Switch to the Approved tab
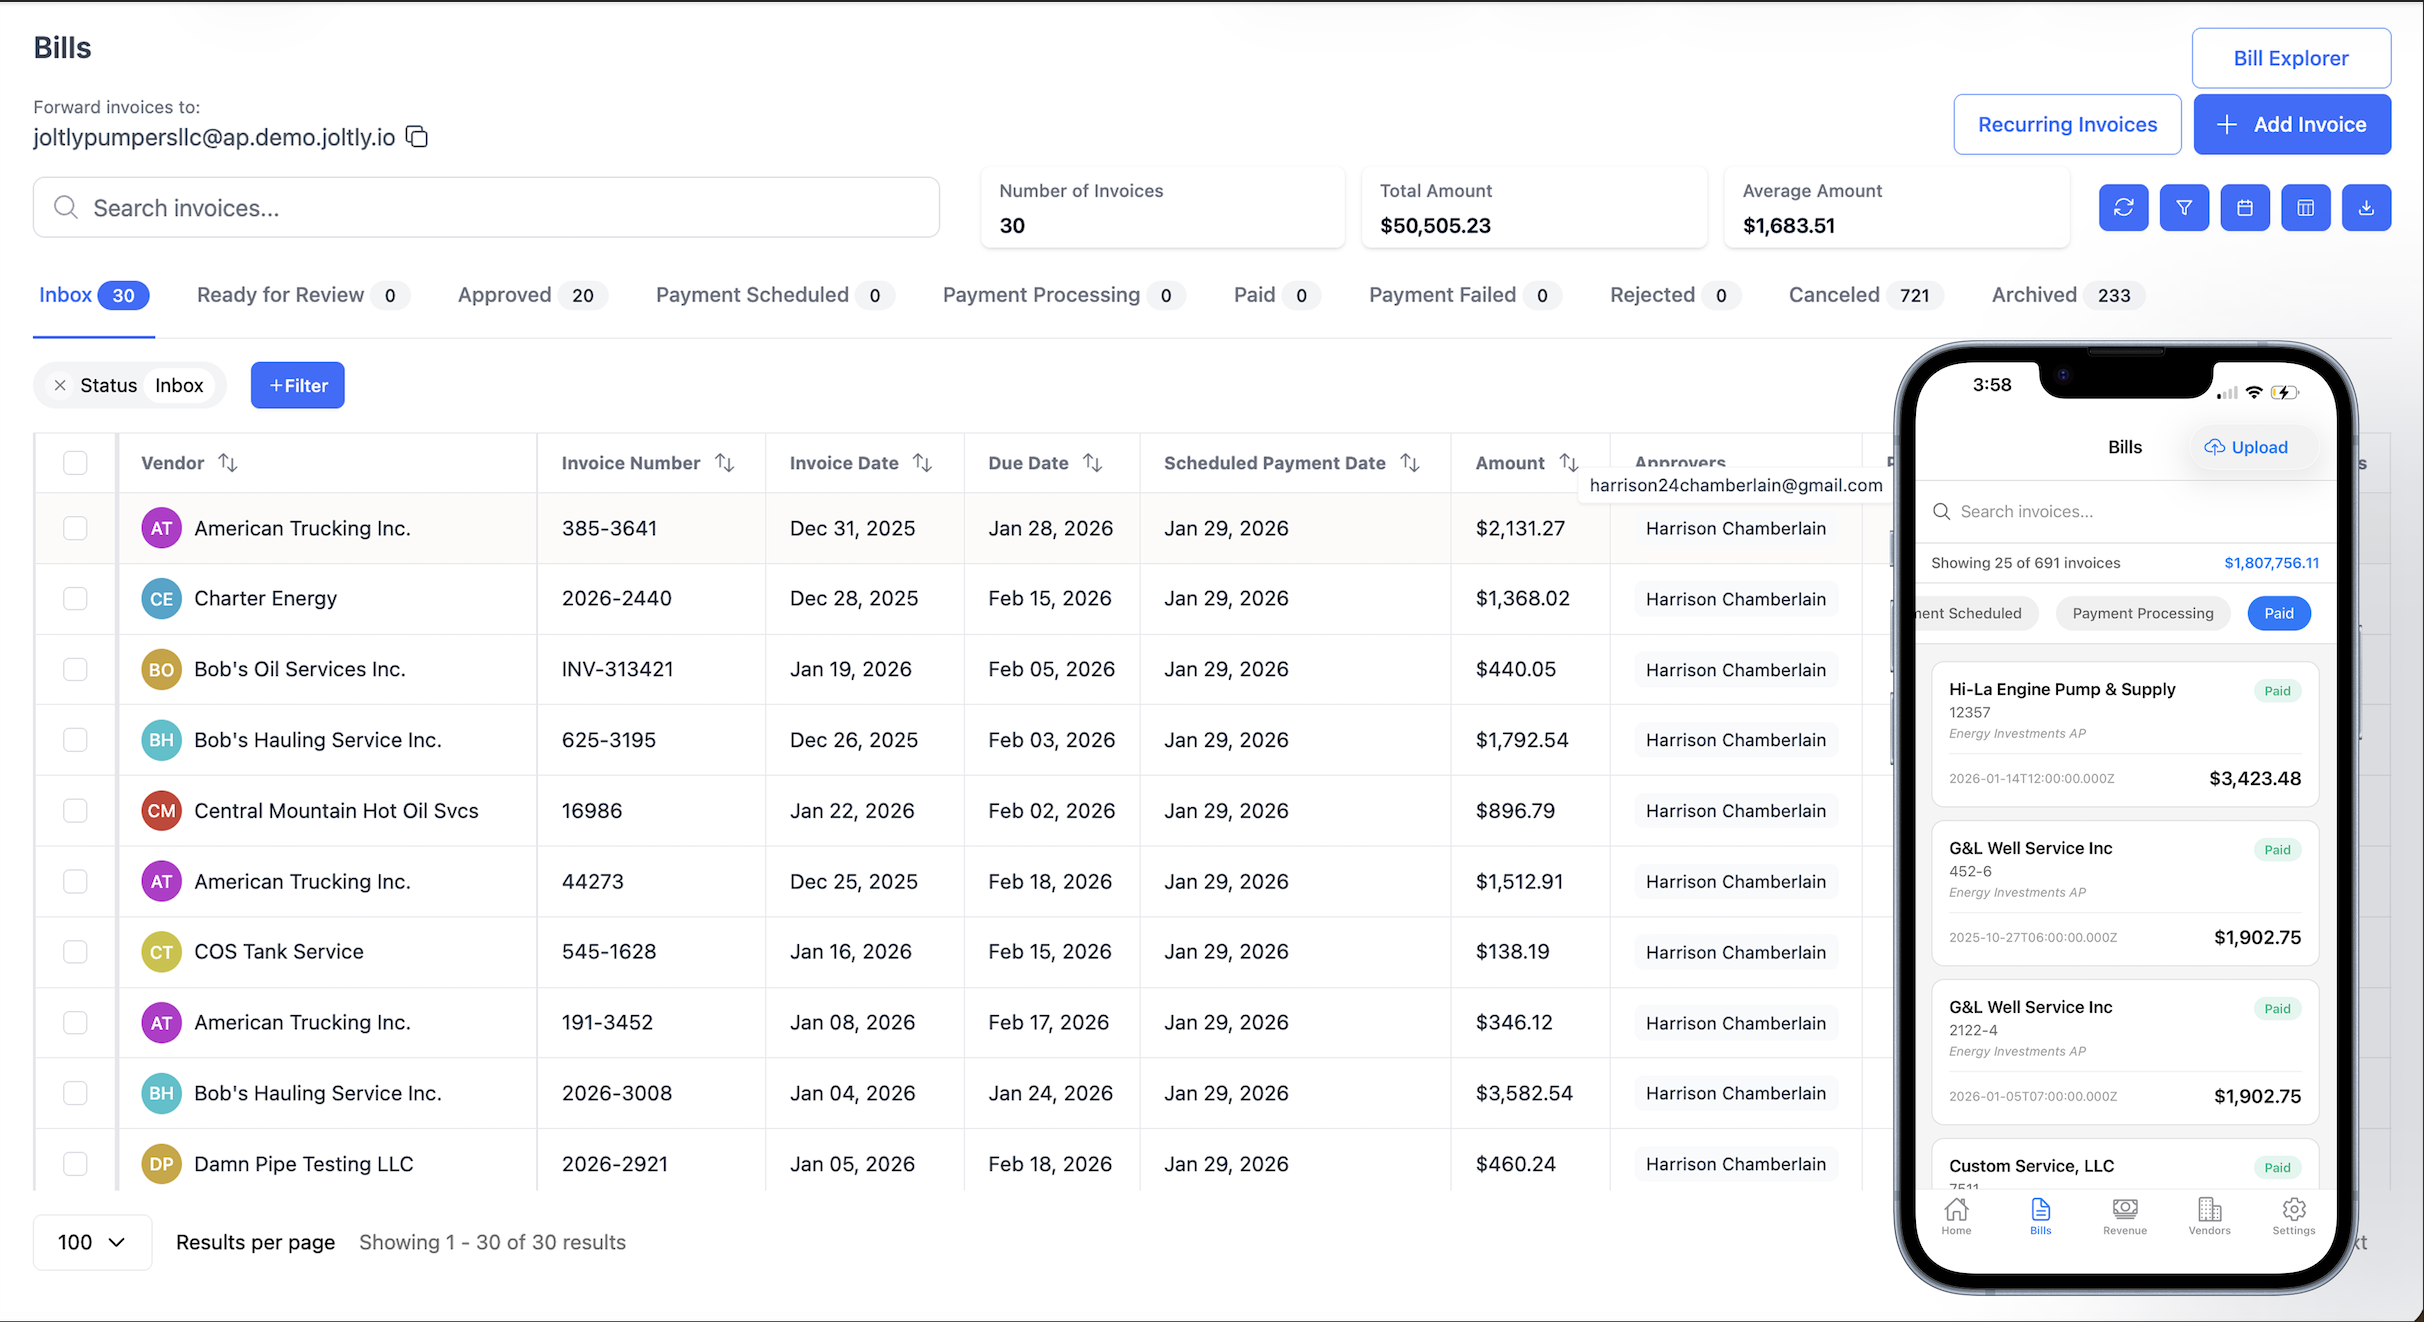Screen dimensions: 2424x1322 [x=530, y=295]
